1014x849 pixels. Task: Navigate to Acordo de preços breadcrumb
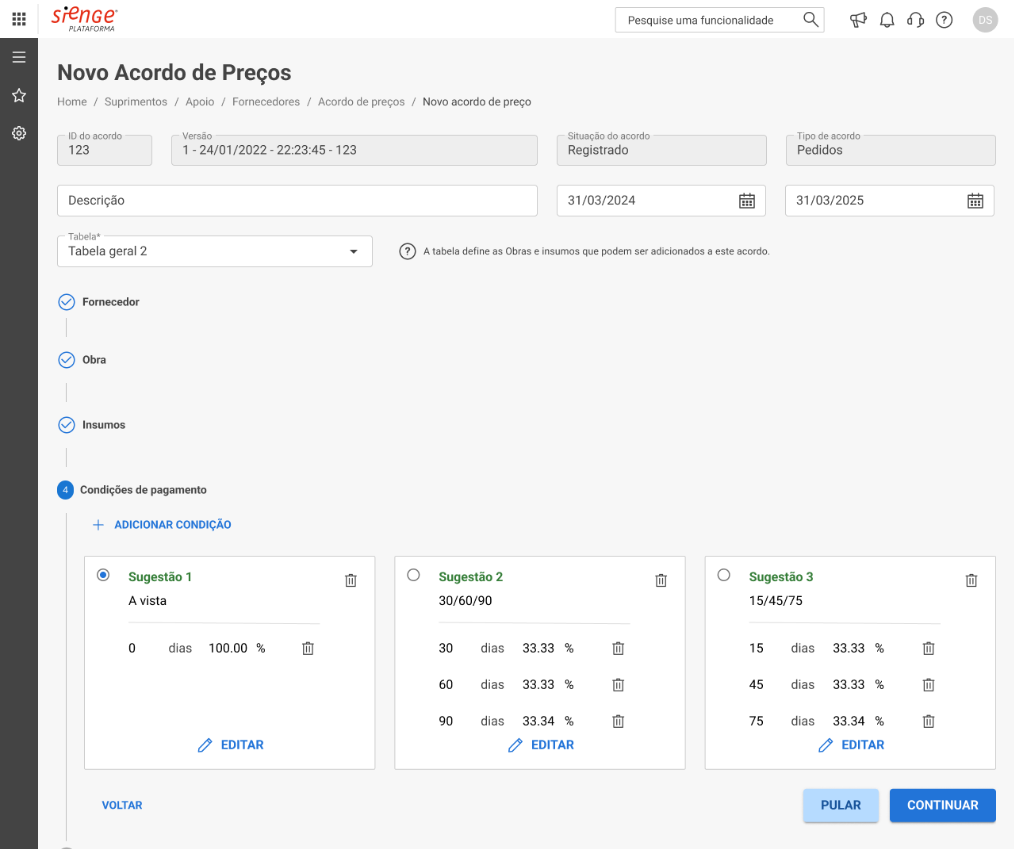(x=361, y=102)
